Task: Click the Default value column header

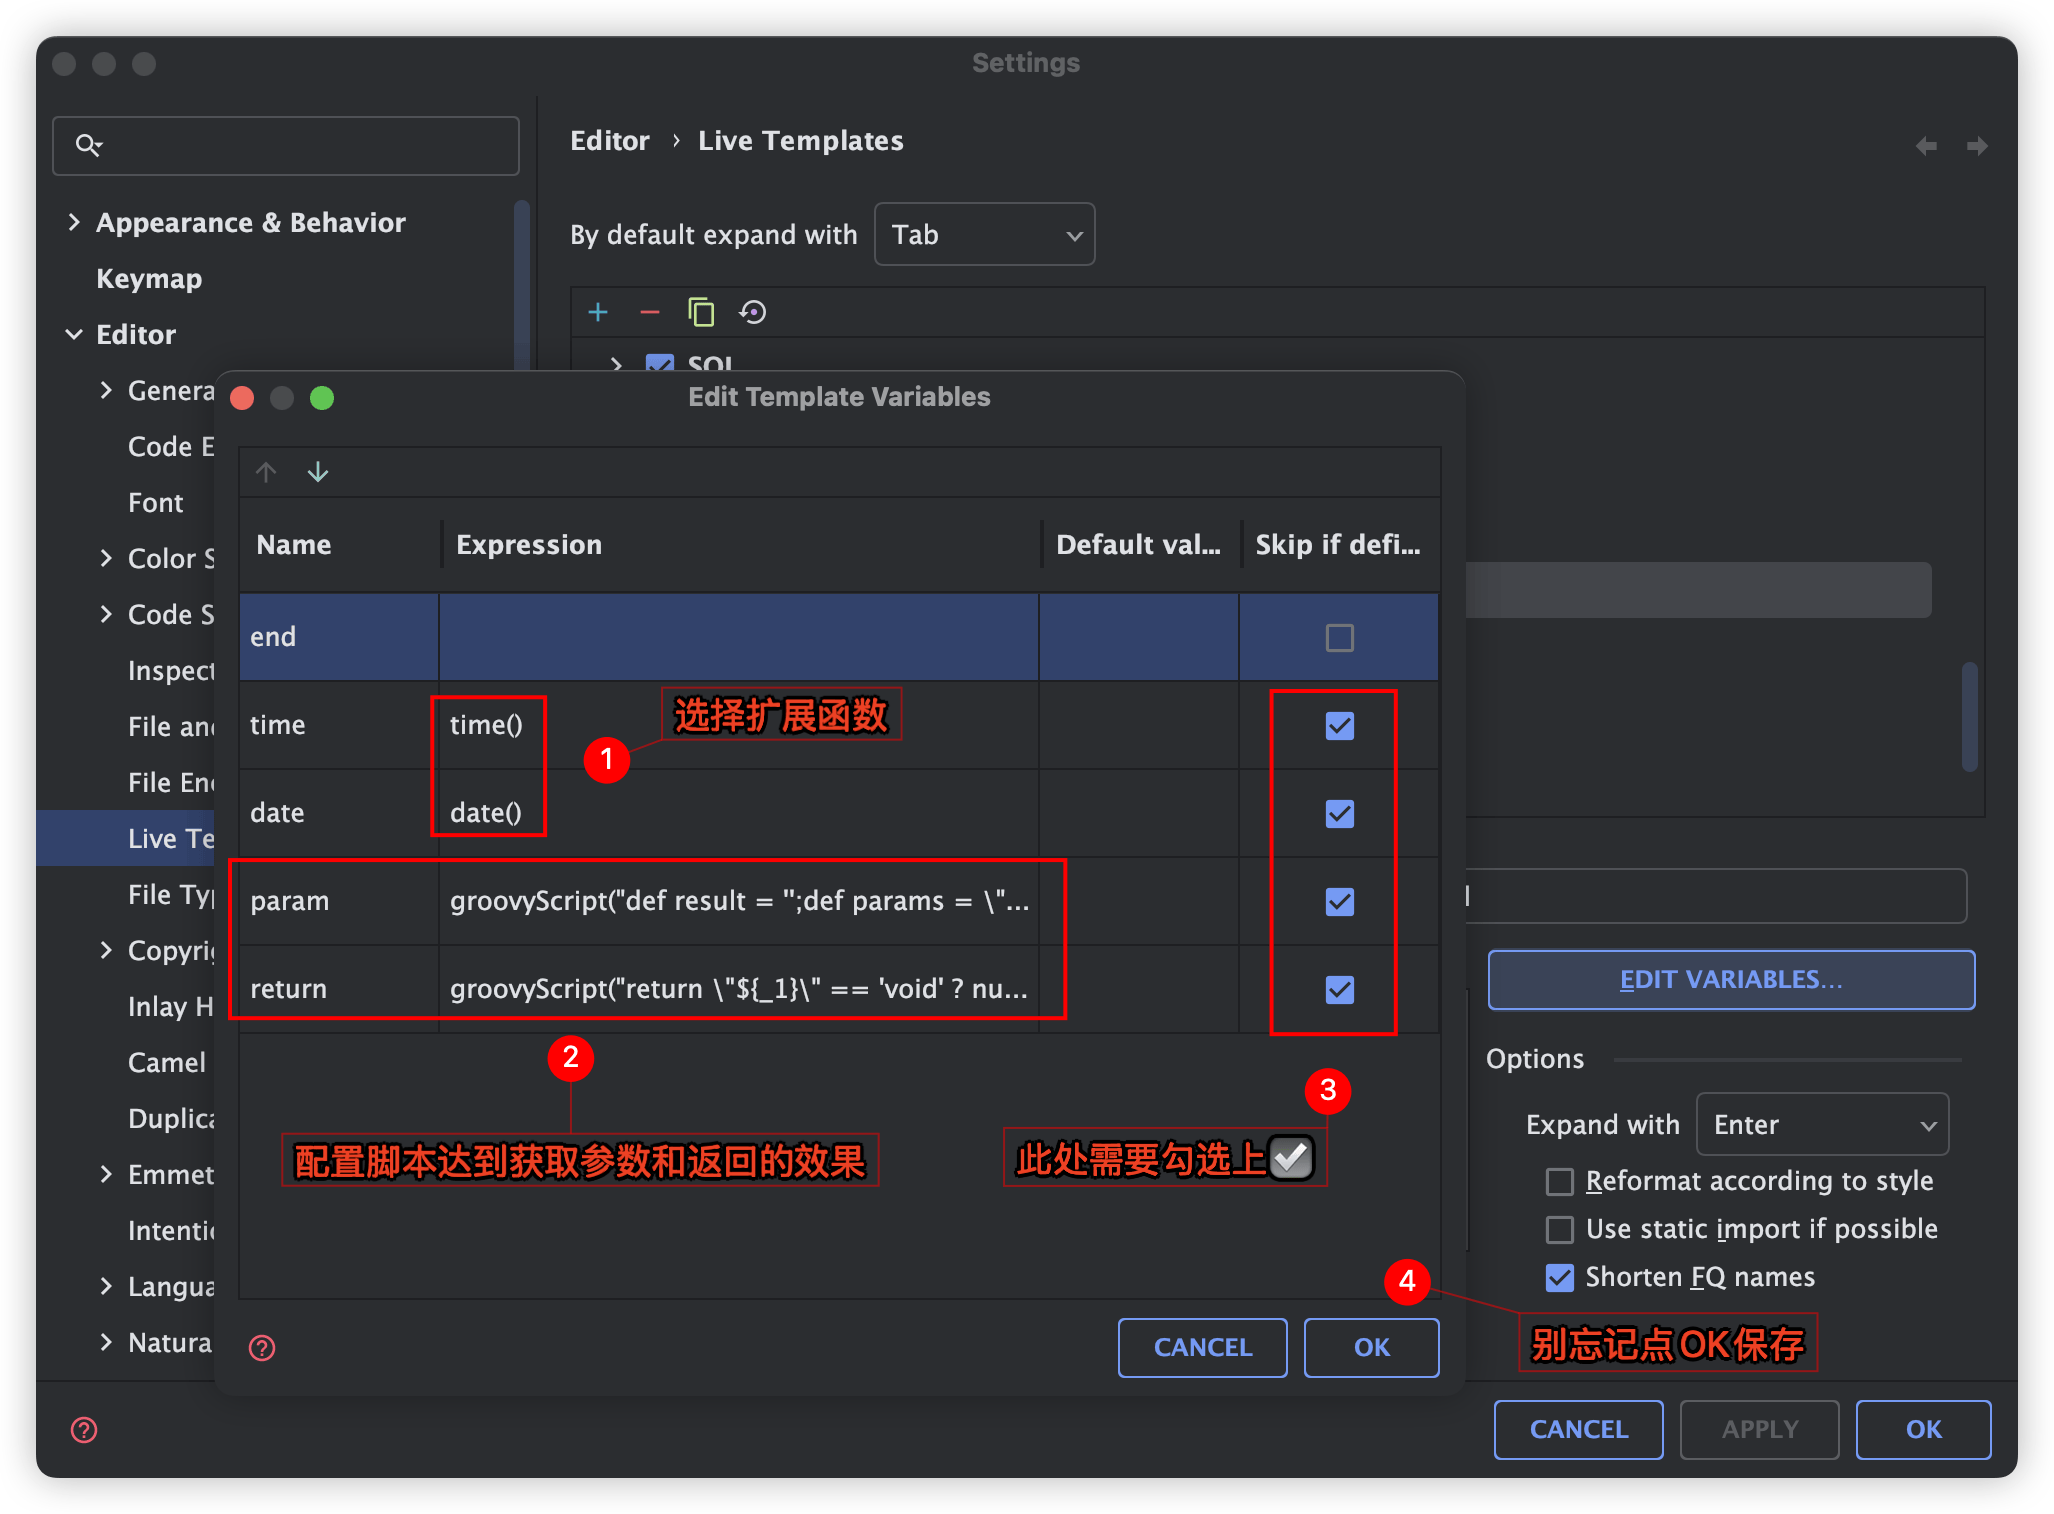Action: click(x=1140, y=545)
